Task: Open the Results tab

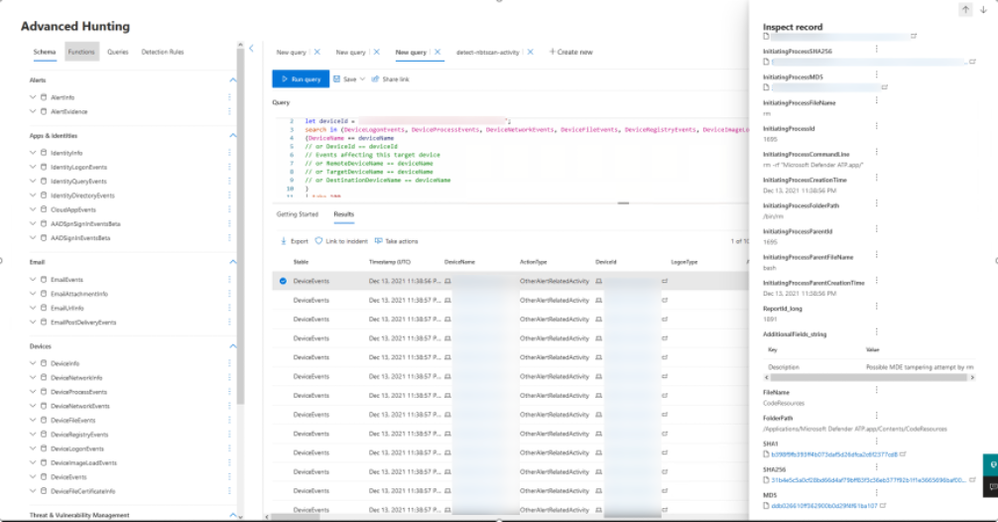Action: tap(344, 215)
